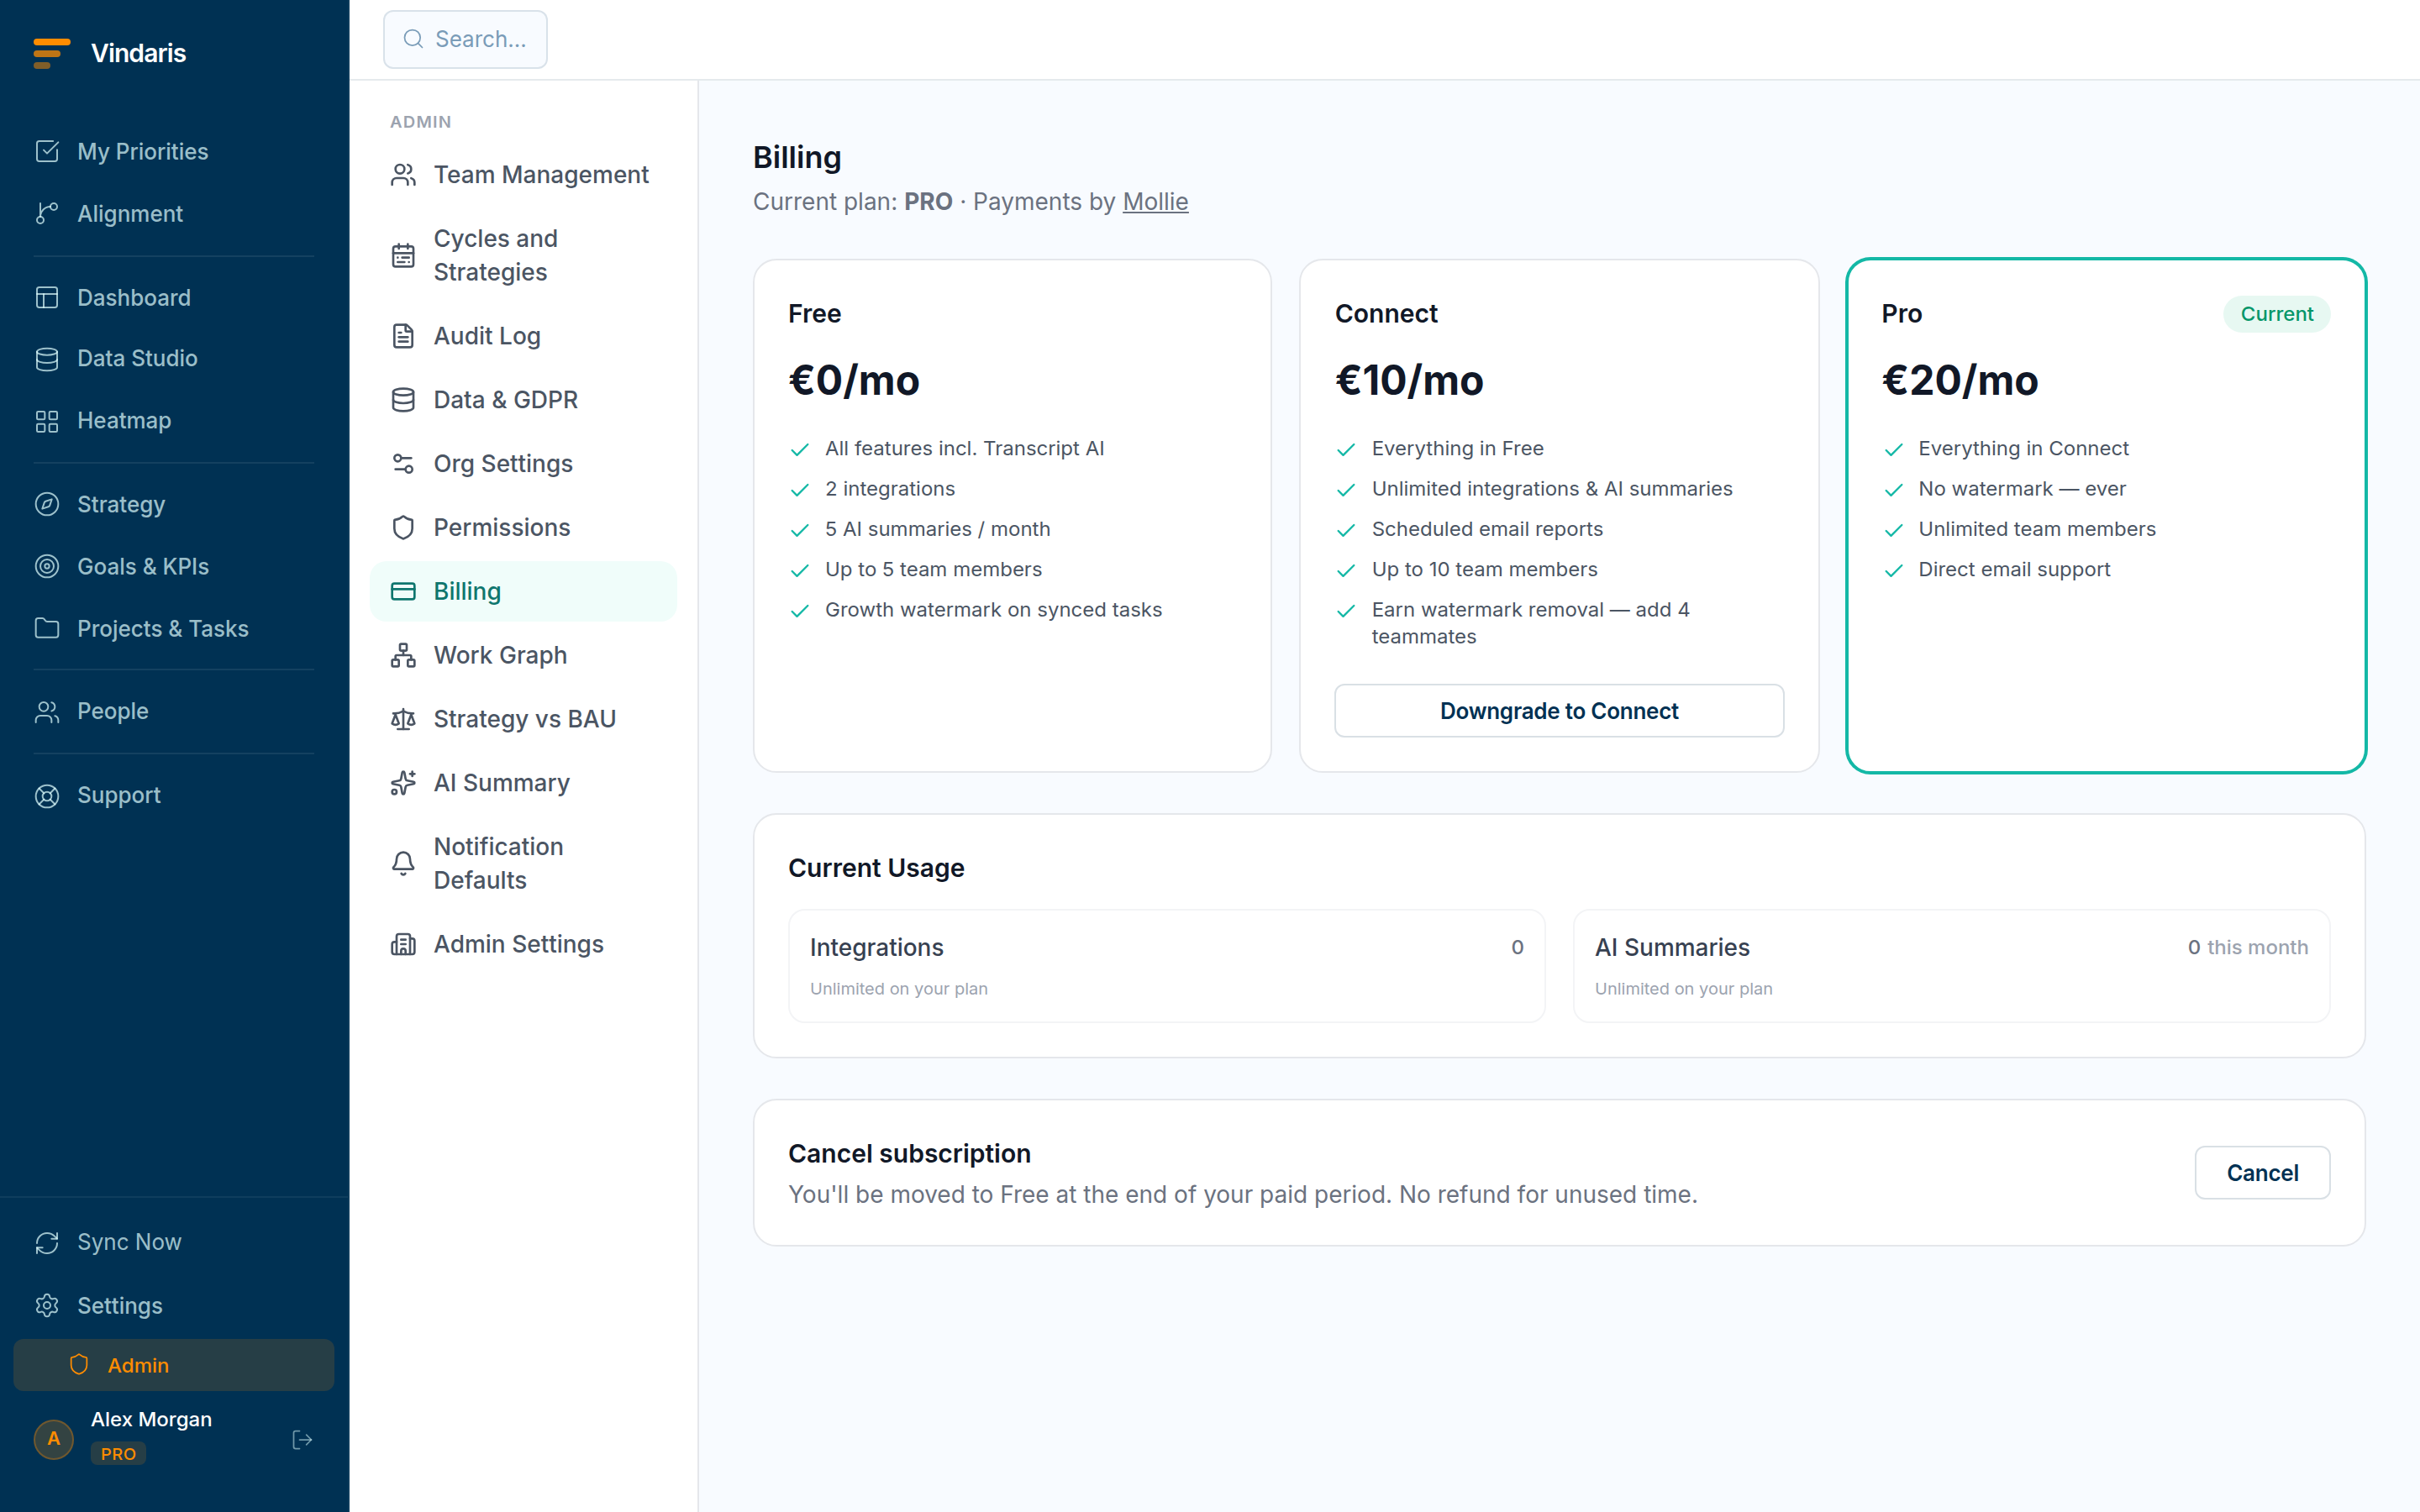Click the Integrations usage card title
Image resolution: width=2420 pixels, height=1512 pixels.
pos(876,947)
